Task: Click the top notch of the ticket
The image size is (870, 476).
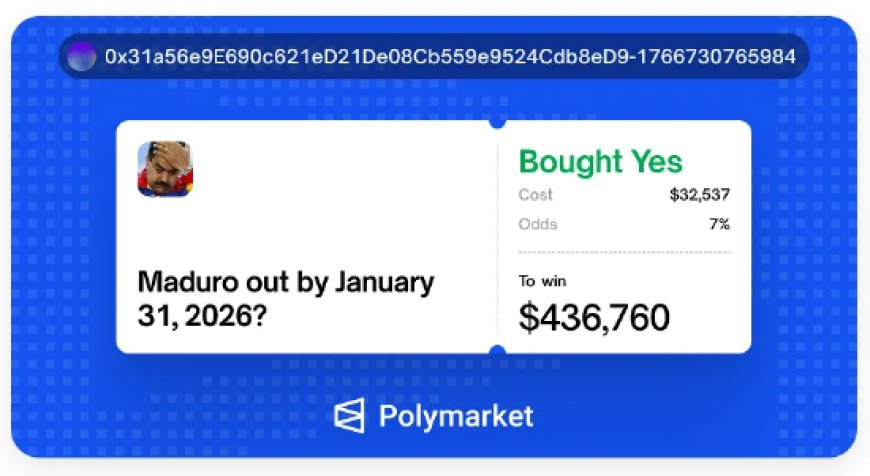Action: [497, 123]
